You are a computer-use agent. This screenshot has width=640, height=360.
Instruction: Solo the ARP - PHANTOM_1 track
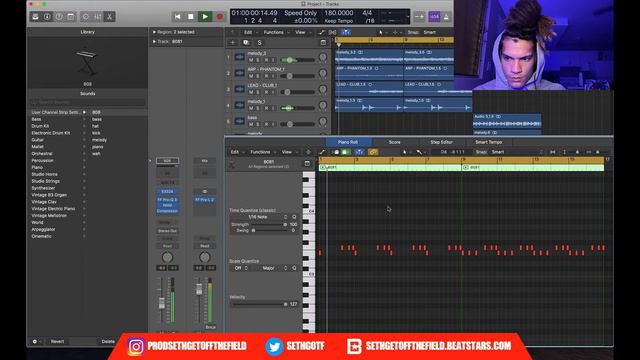[x=258, y=76]
